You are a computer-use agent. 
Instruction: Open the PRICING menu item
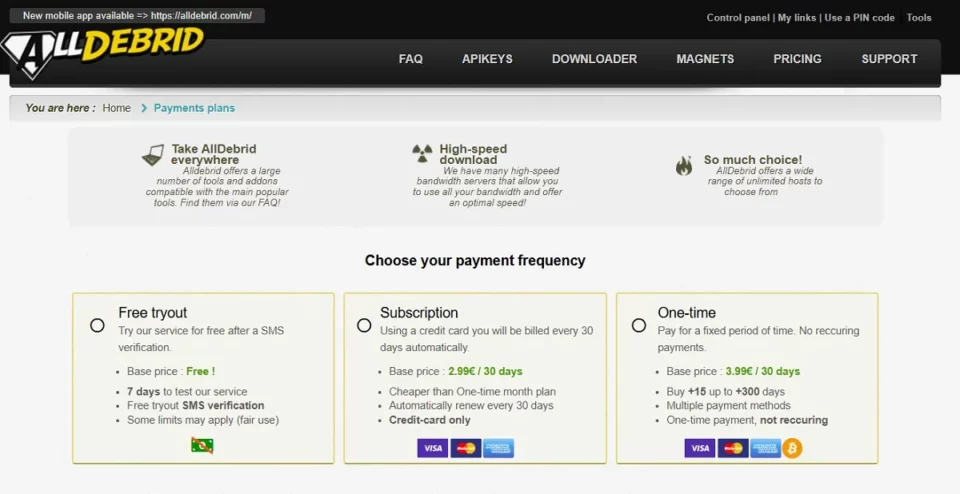click(x=797, y=59)
